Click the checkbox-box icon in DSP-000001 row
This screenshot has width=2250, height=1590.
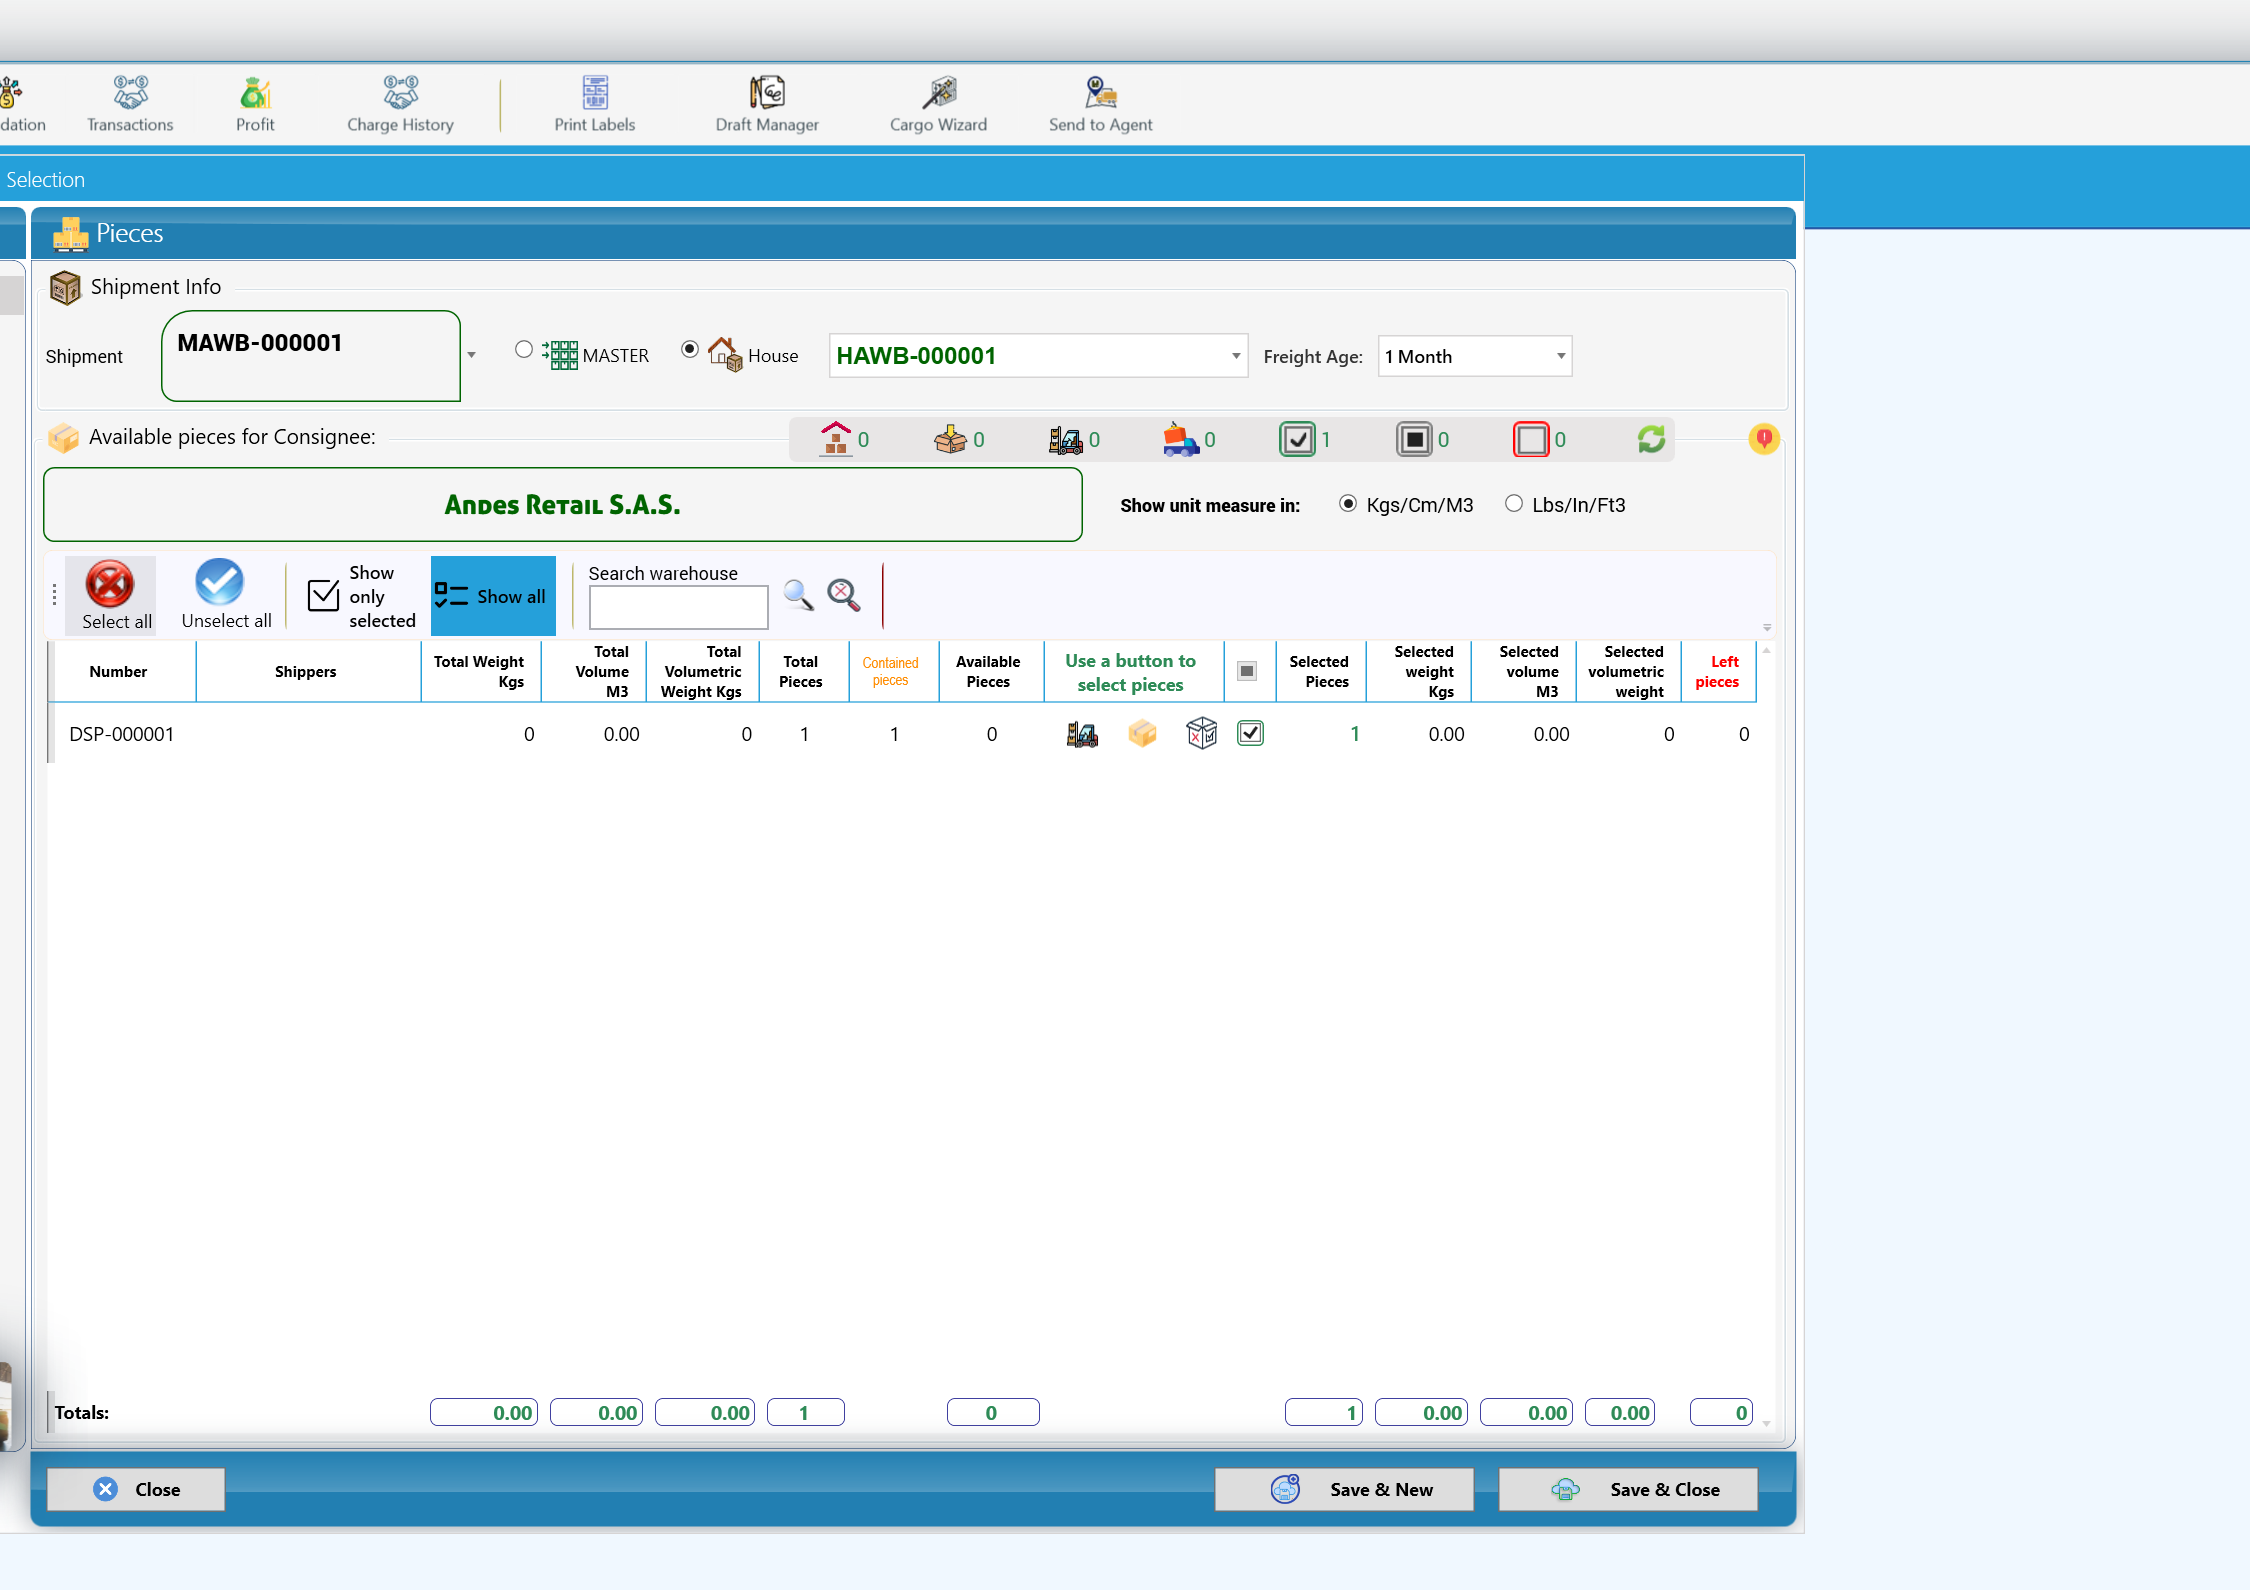1201,734
